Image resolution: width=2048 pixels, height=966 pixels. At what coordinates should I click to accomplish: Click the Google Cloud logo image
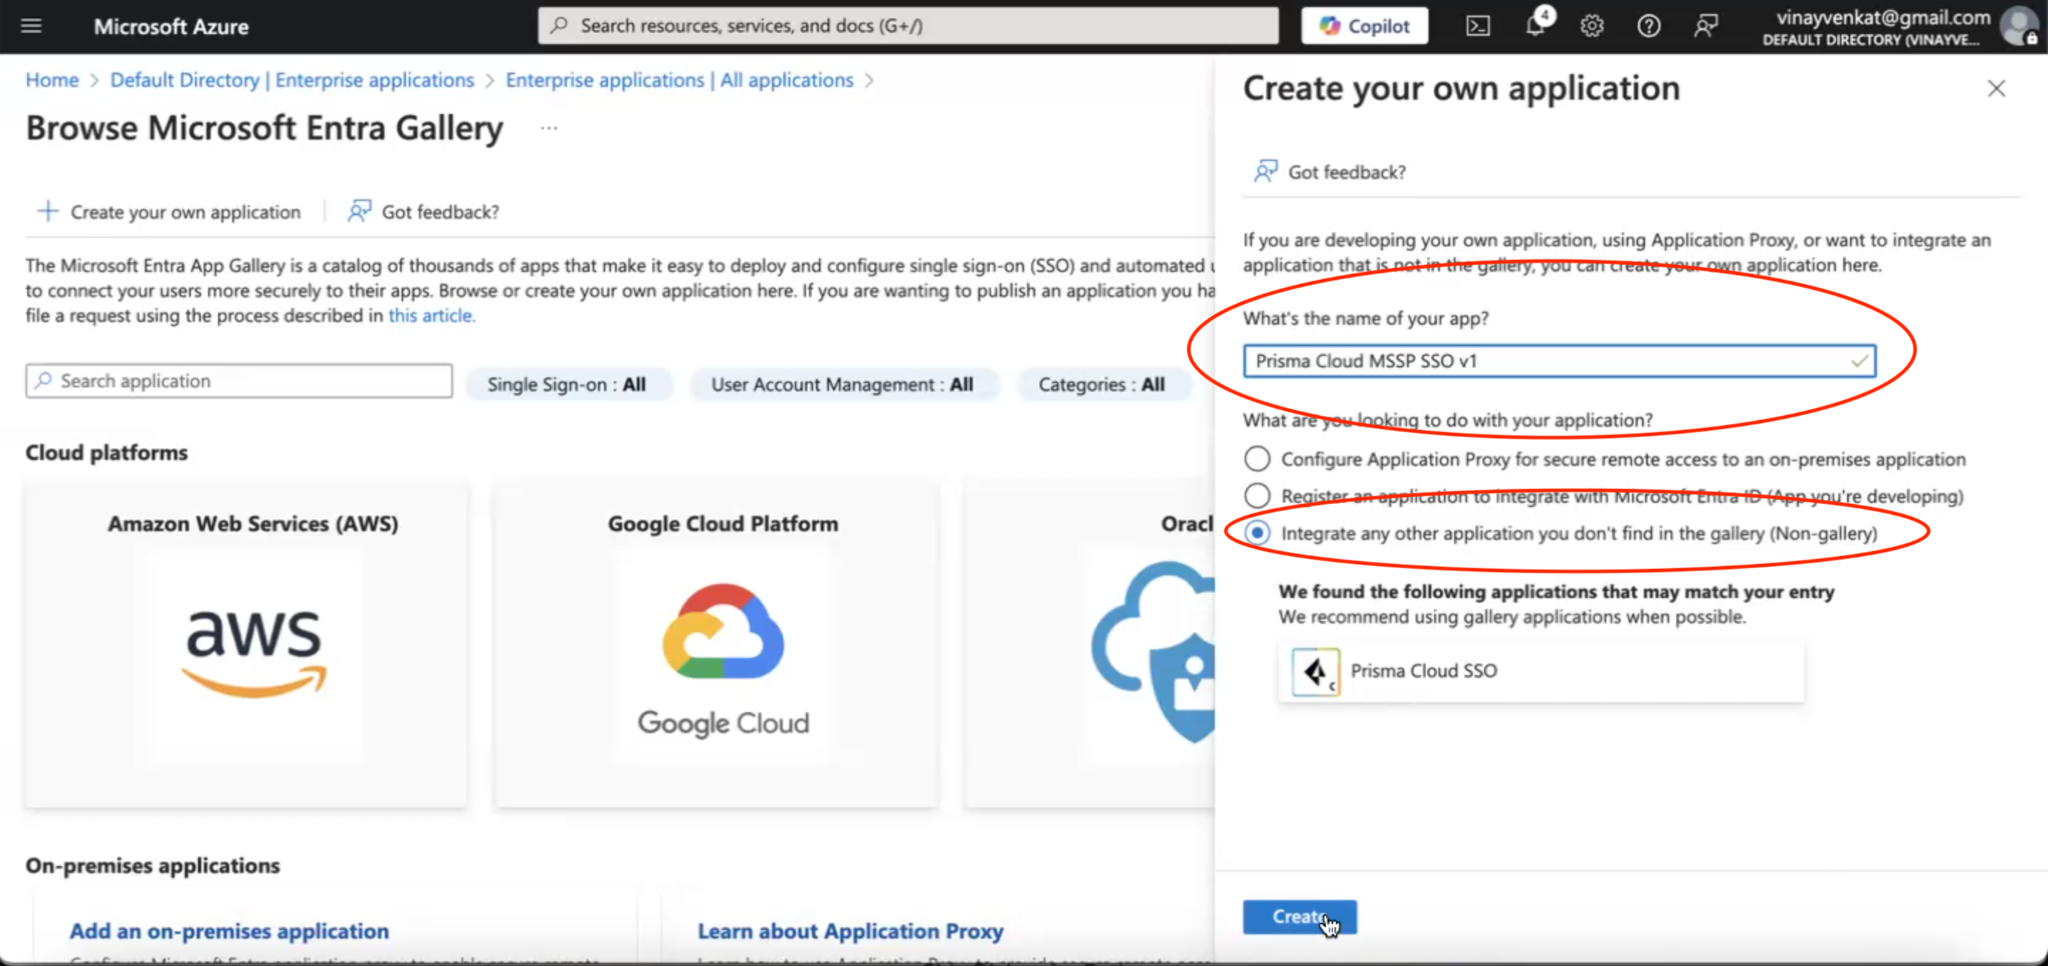coord(723,660)
